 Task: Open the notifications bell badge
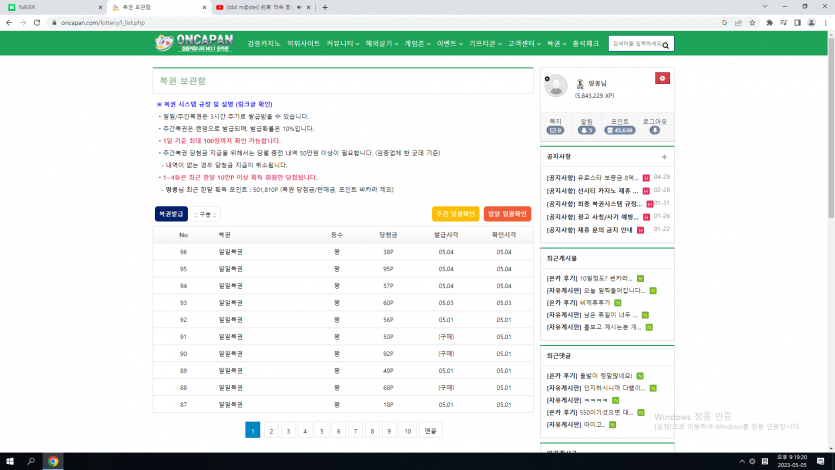point(586,130)
